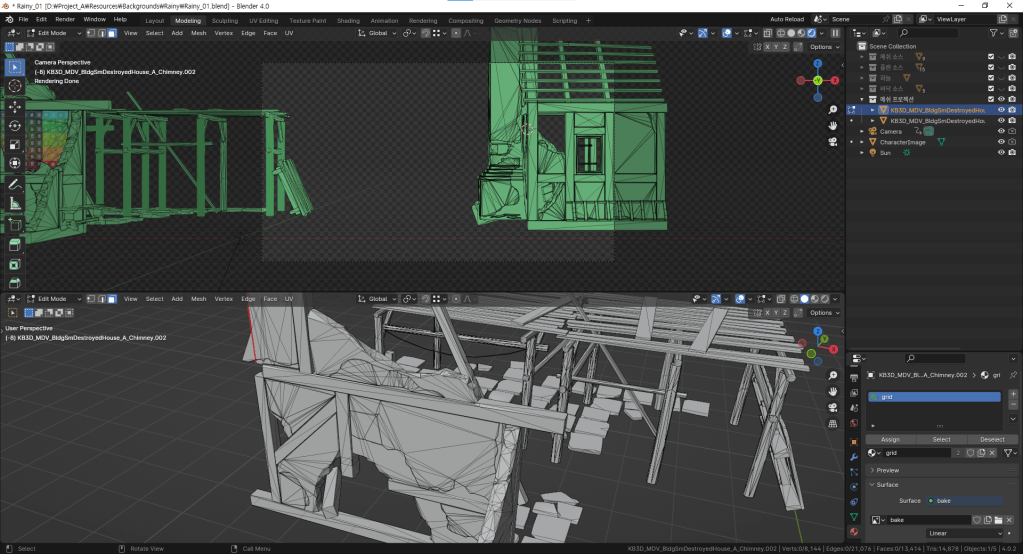The width and height of the screenshot is (1023, 554).
Task: Activate the 3D Cursor tool
Action: 15,86
